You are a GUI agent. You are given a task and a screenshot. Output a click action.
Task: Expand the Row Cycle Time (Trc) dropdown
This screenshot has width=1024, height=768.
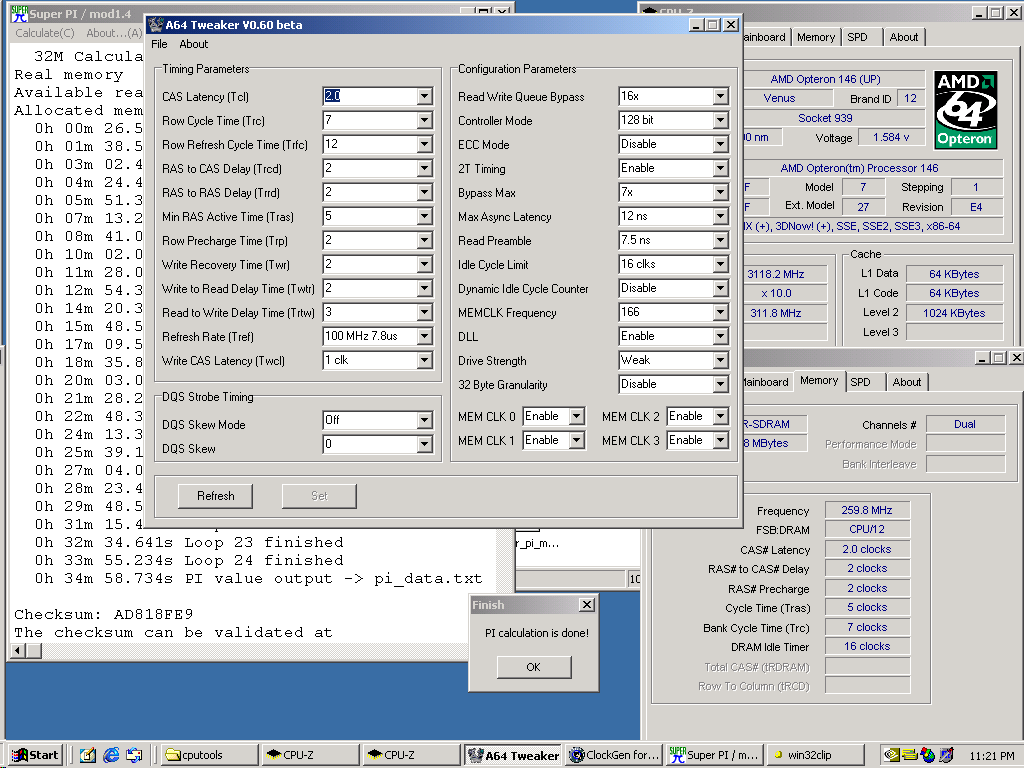(424, 121)
